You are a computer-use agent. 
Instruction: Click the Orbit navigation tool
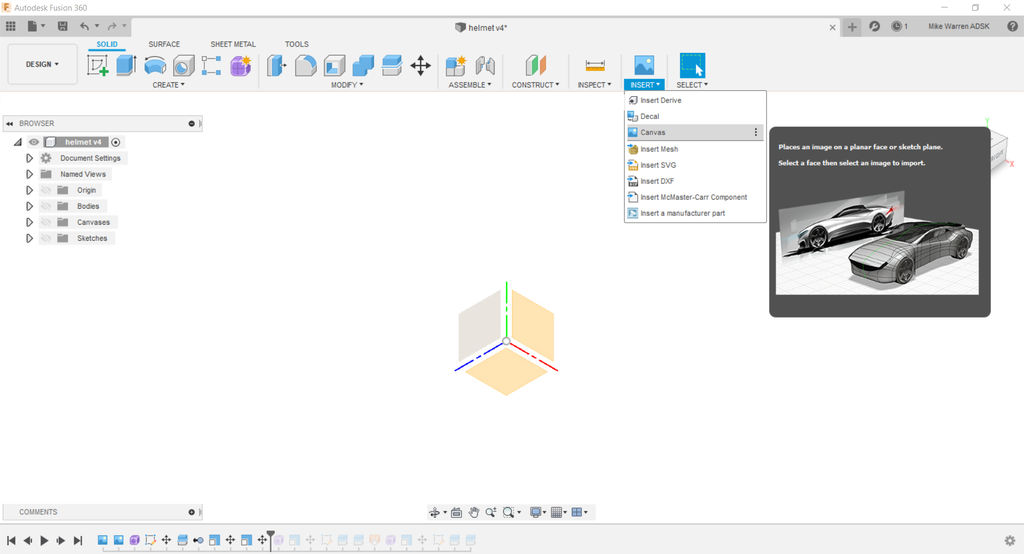click(x=434, y=513)
